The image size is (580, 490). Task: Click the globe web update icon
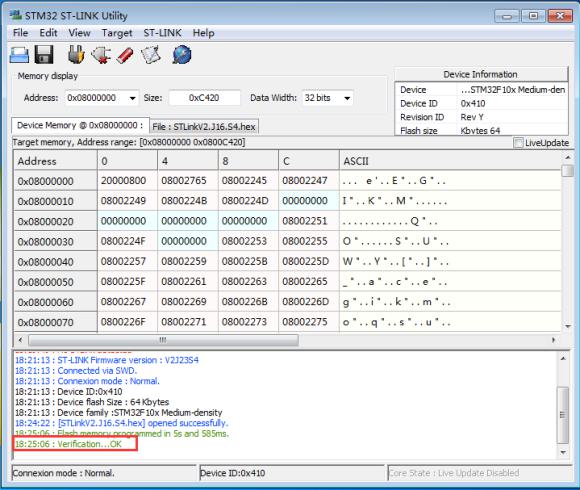182,55
